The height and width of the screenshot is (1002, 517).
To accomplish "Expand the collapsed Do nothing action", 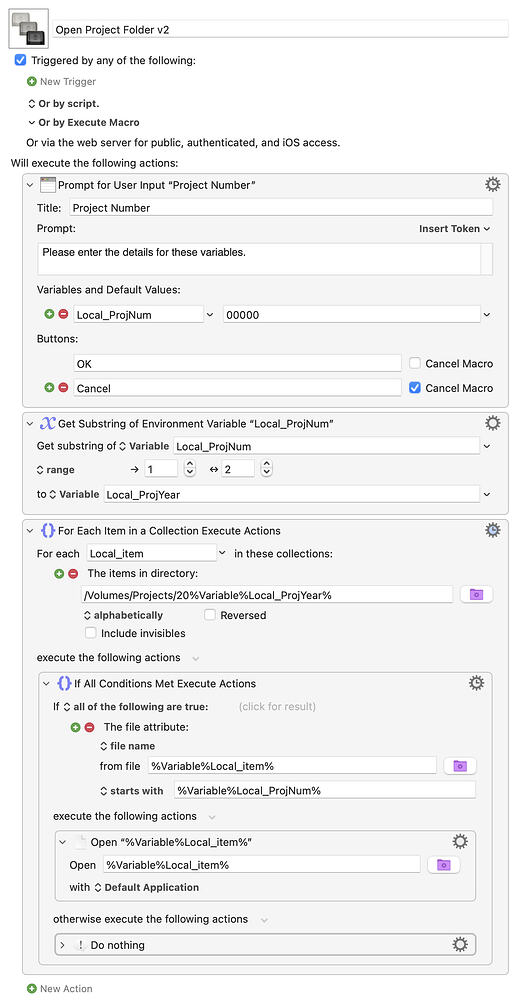I will coord(63,945).
